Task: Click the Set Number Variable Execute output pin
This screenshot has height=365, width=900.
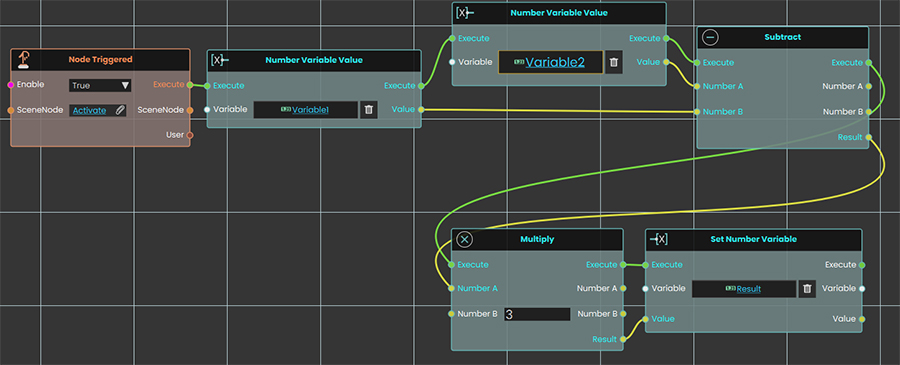Action: pos(862,265)
